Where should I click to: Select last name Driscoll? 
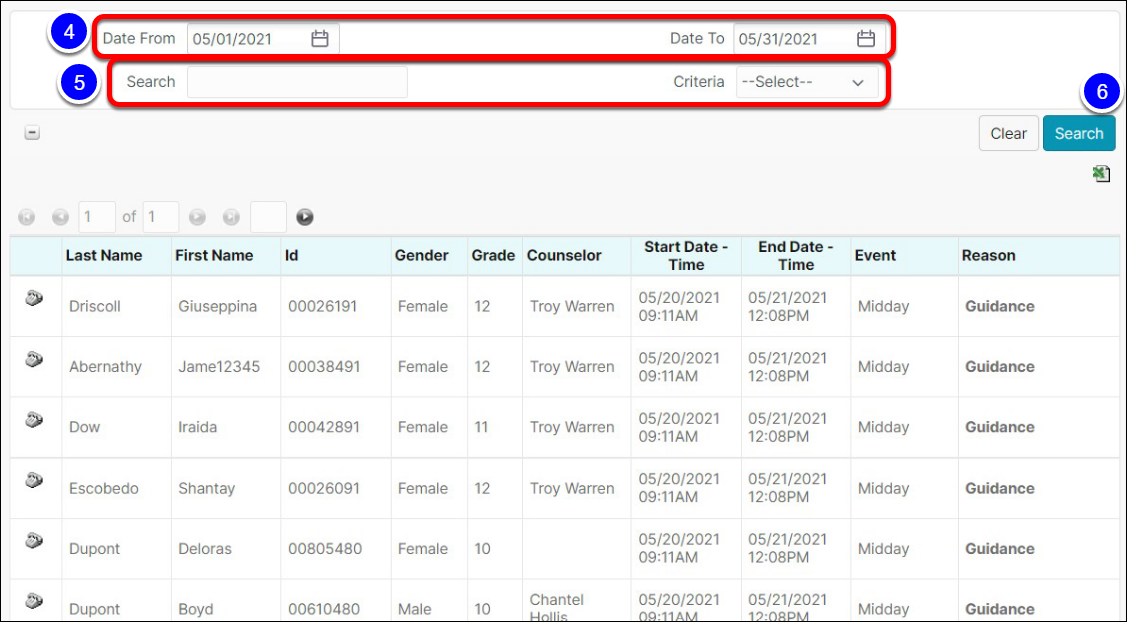point(95,306)
